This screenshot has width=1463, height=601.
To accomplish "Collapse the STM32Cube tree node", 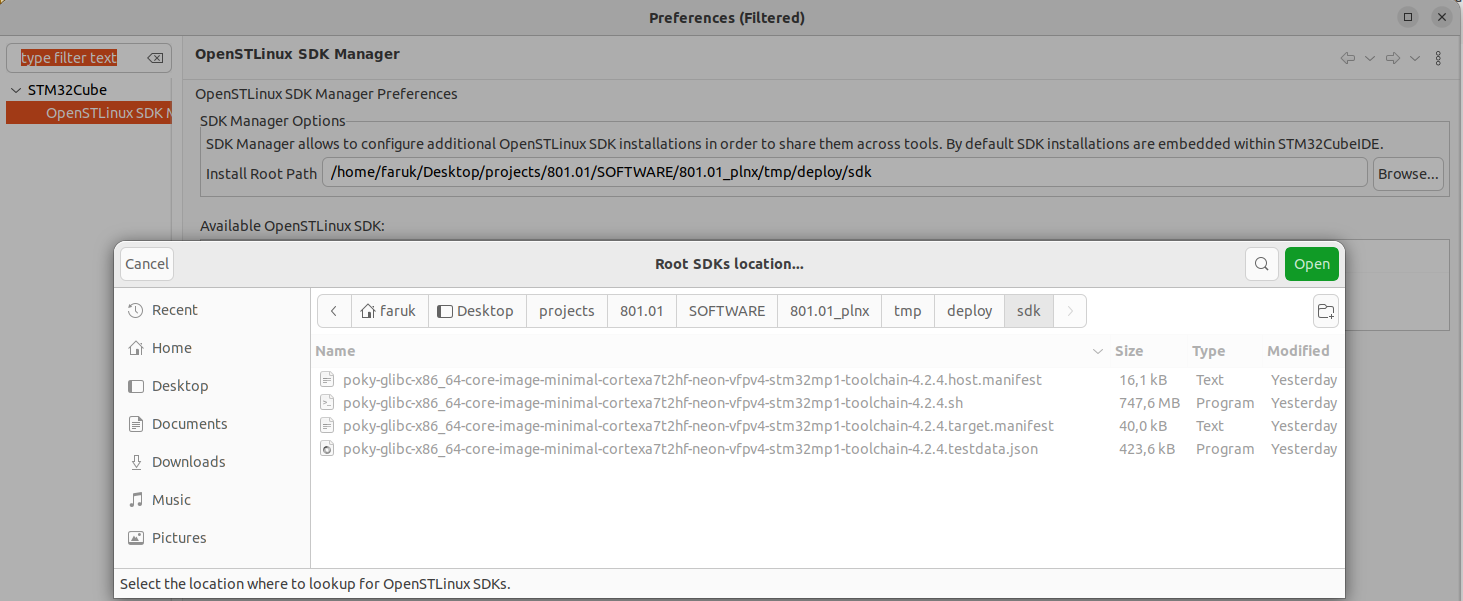I will click(x=15, y=90).
